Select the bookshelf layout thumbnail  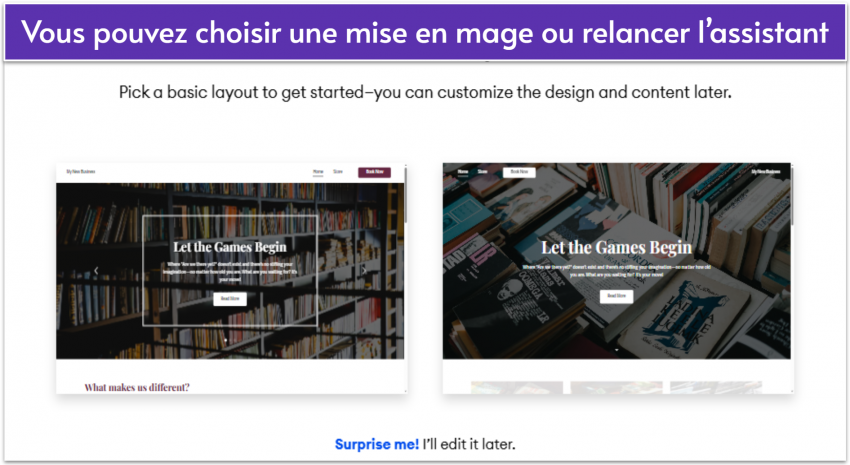click(231, 278)
